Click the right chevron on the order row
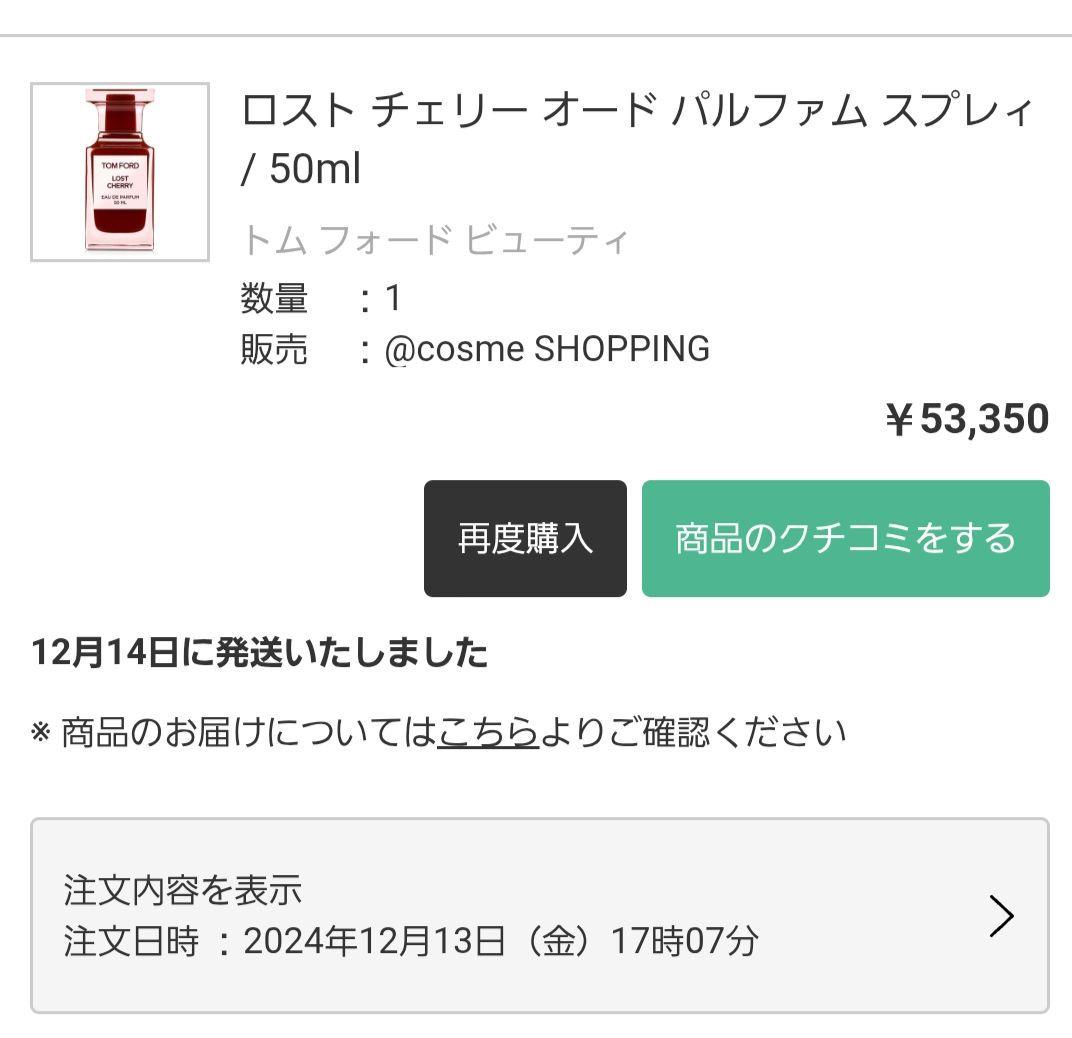This screenshot has height=1038, width=1072. point(999,915)
